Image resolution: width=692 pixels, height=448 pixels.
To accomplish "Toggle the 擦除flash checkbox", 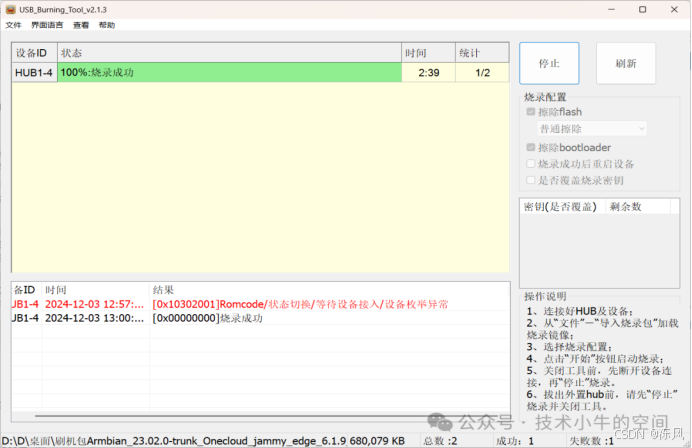I will (531, 112).
